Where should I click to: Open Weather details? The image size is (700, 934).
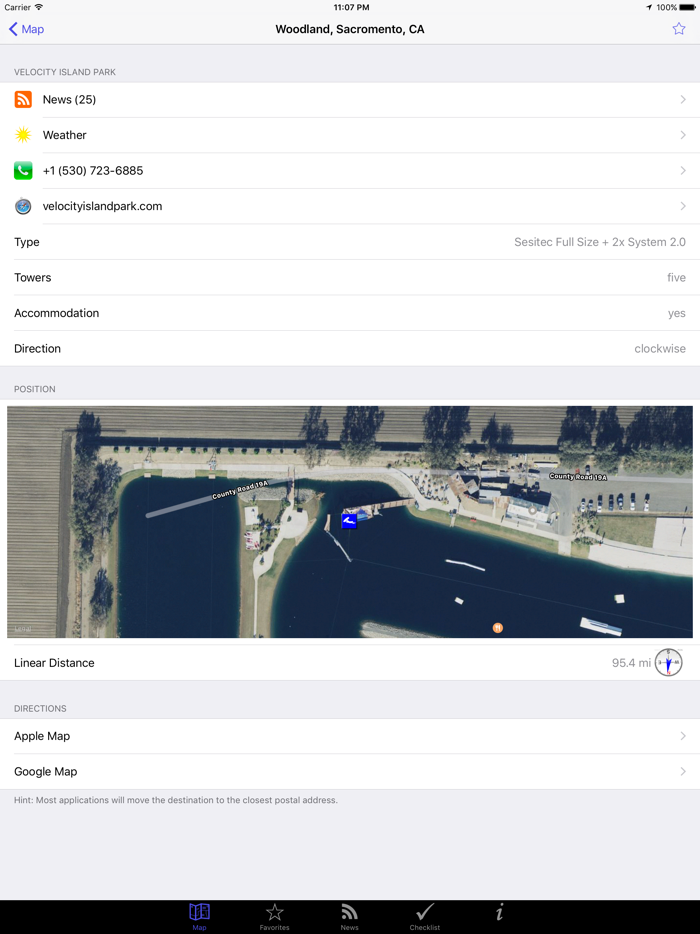(x=350, y=135)
